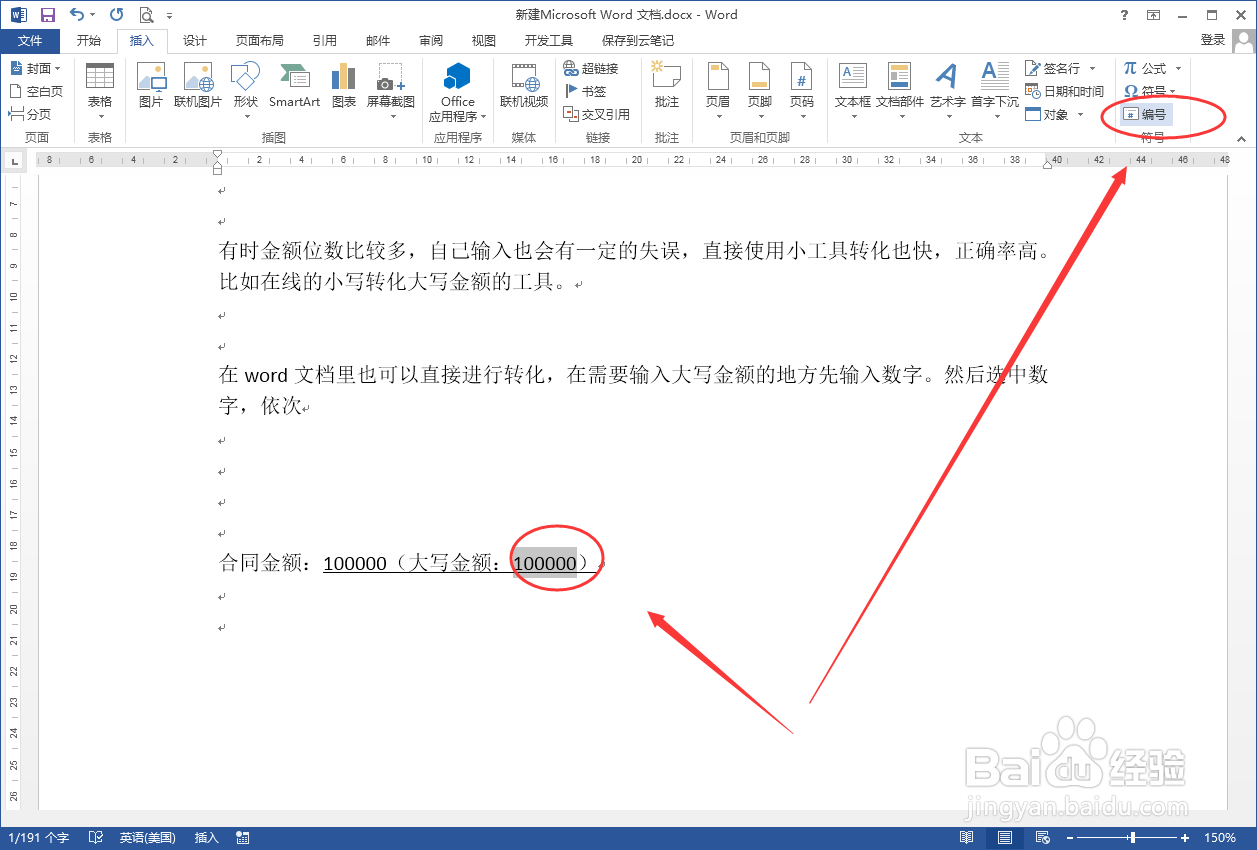The height and width of the screenshot is (850, 1257).
Task: Insert an equation with the 公式 tool
Action: 1148,68
